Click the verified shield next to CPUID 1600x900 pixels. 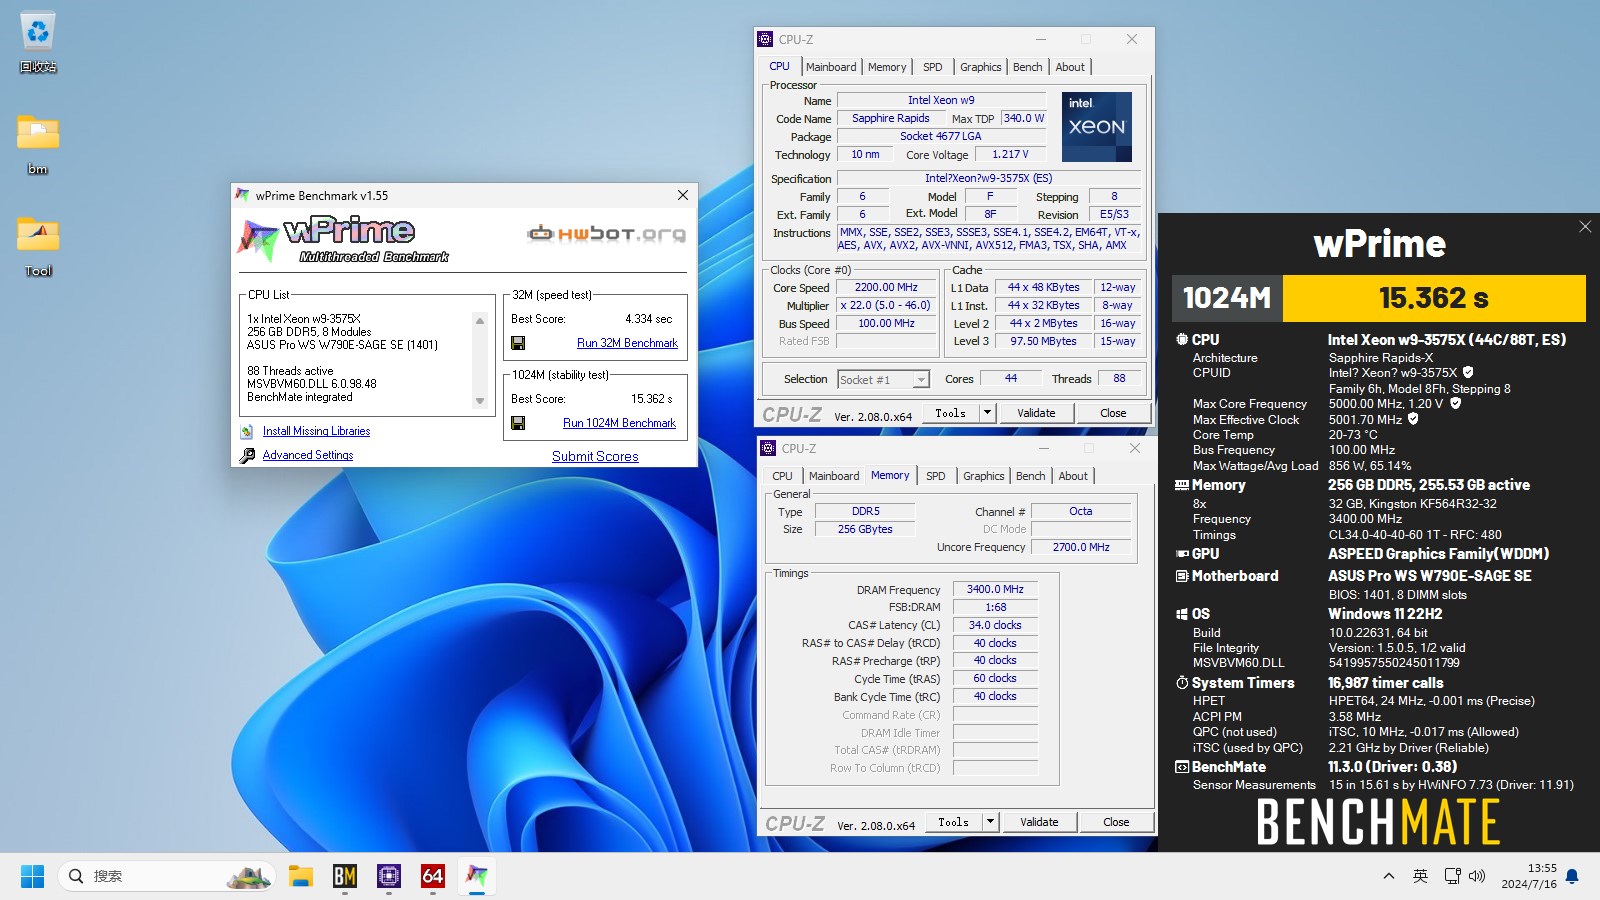tap(1468, 373)
